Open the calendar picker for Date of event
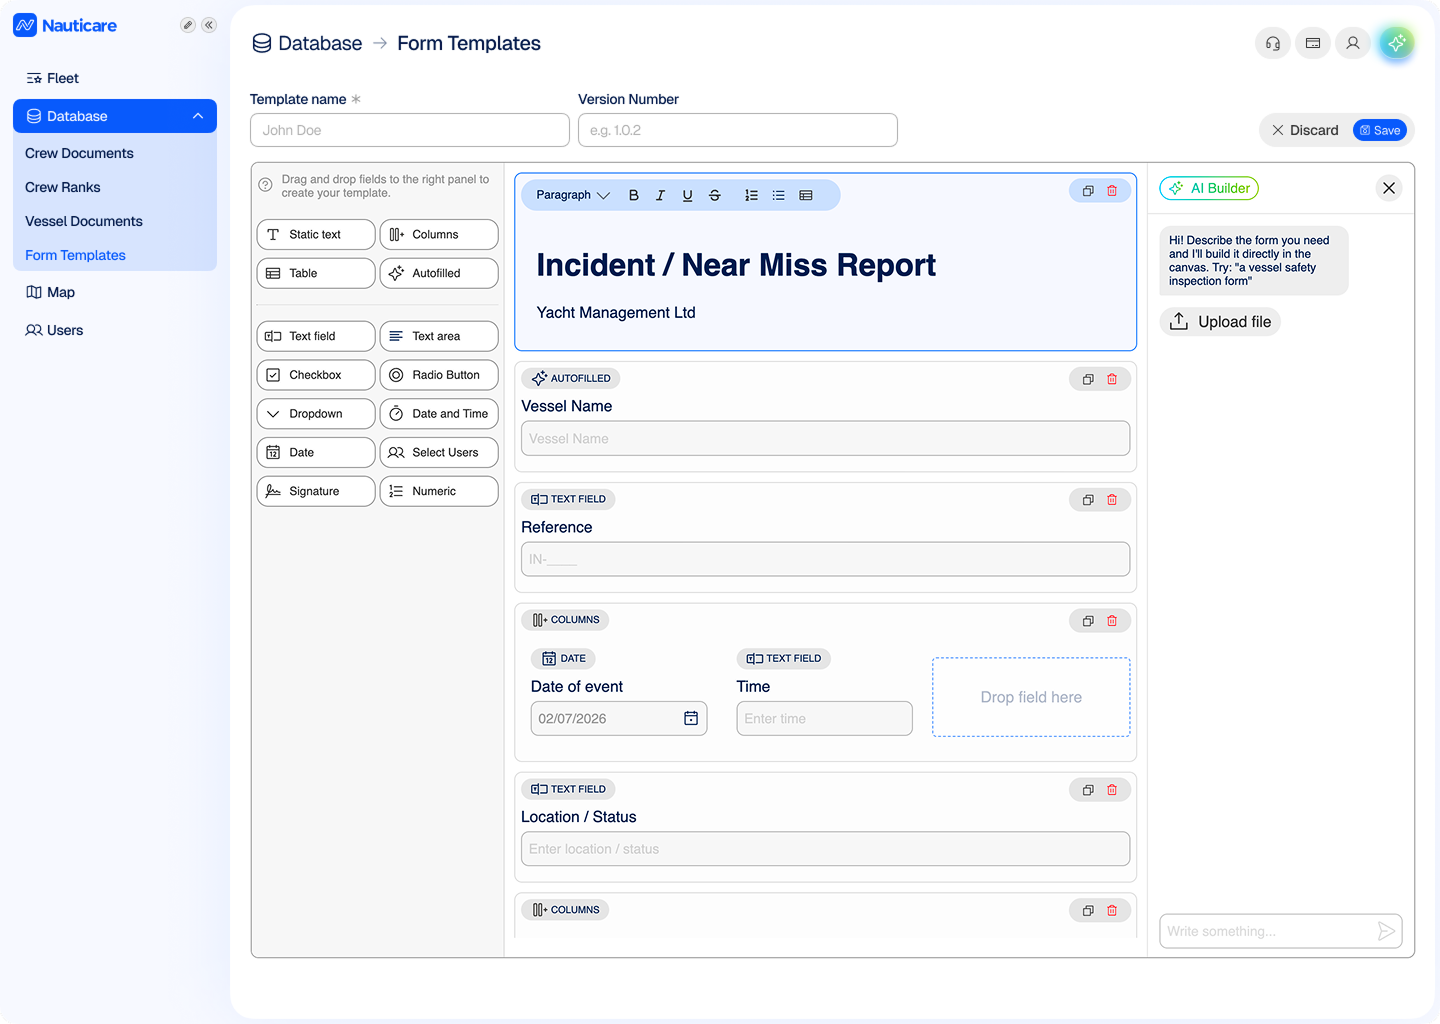The height and width of the screenshot is (1024, 1440). 691,718
